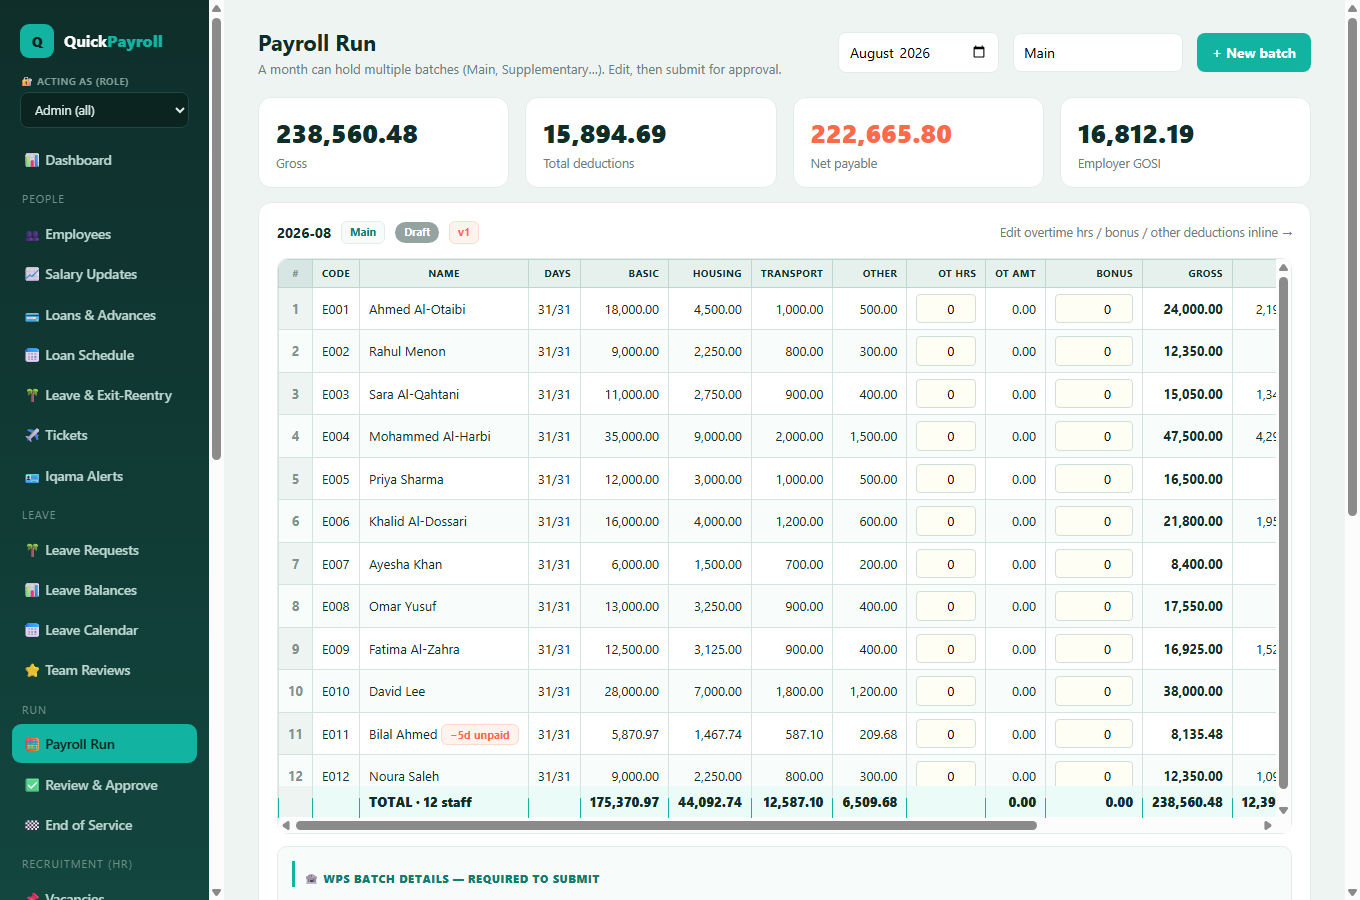The image size is (1360, 900).
Task: Click the NAME column header
Action: pyautogui.click(x=444, y=273)
